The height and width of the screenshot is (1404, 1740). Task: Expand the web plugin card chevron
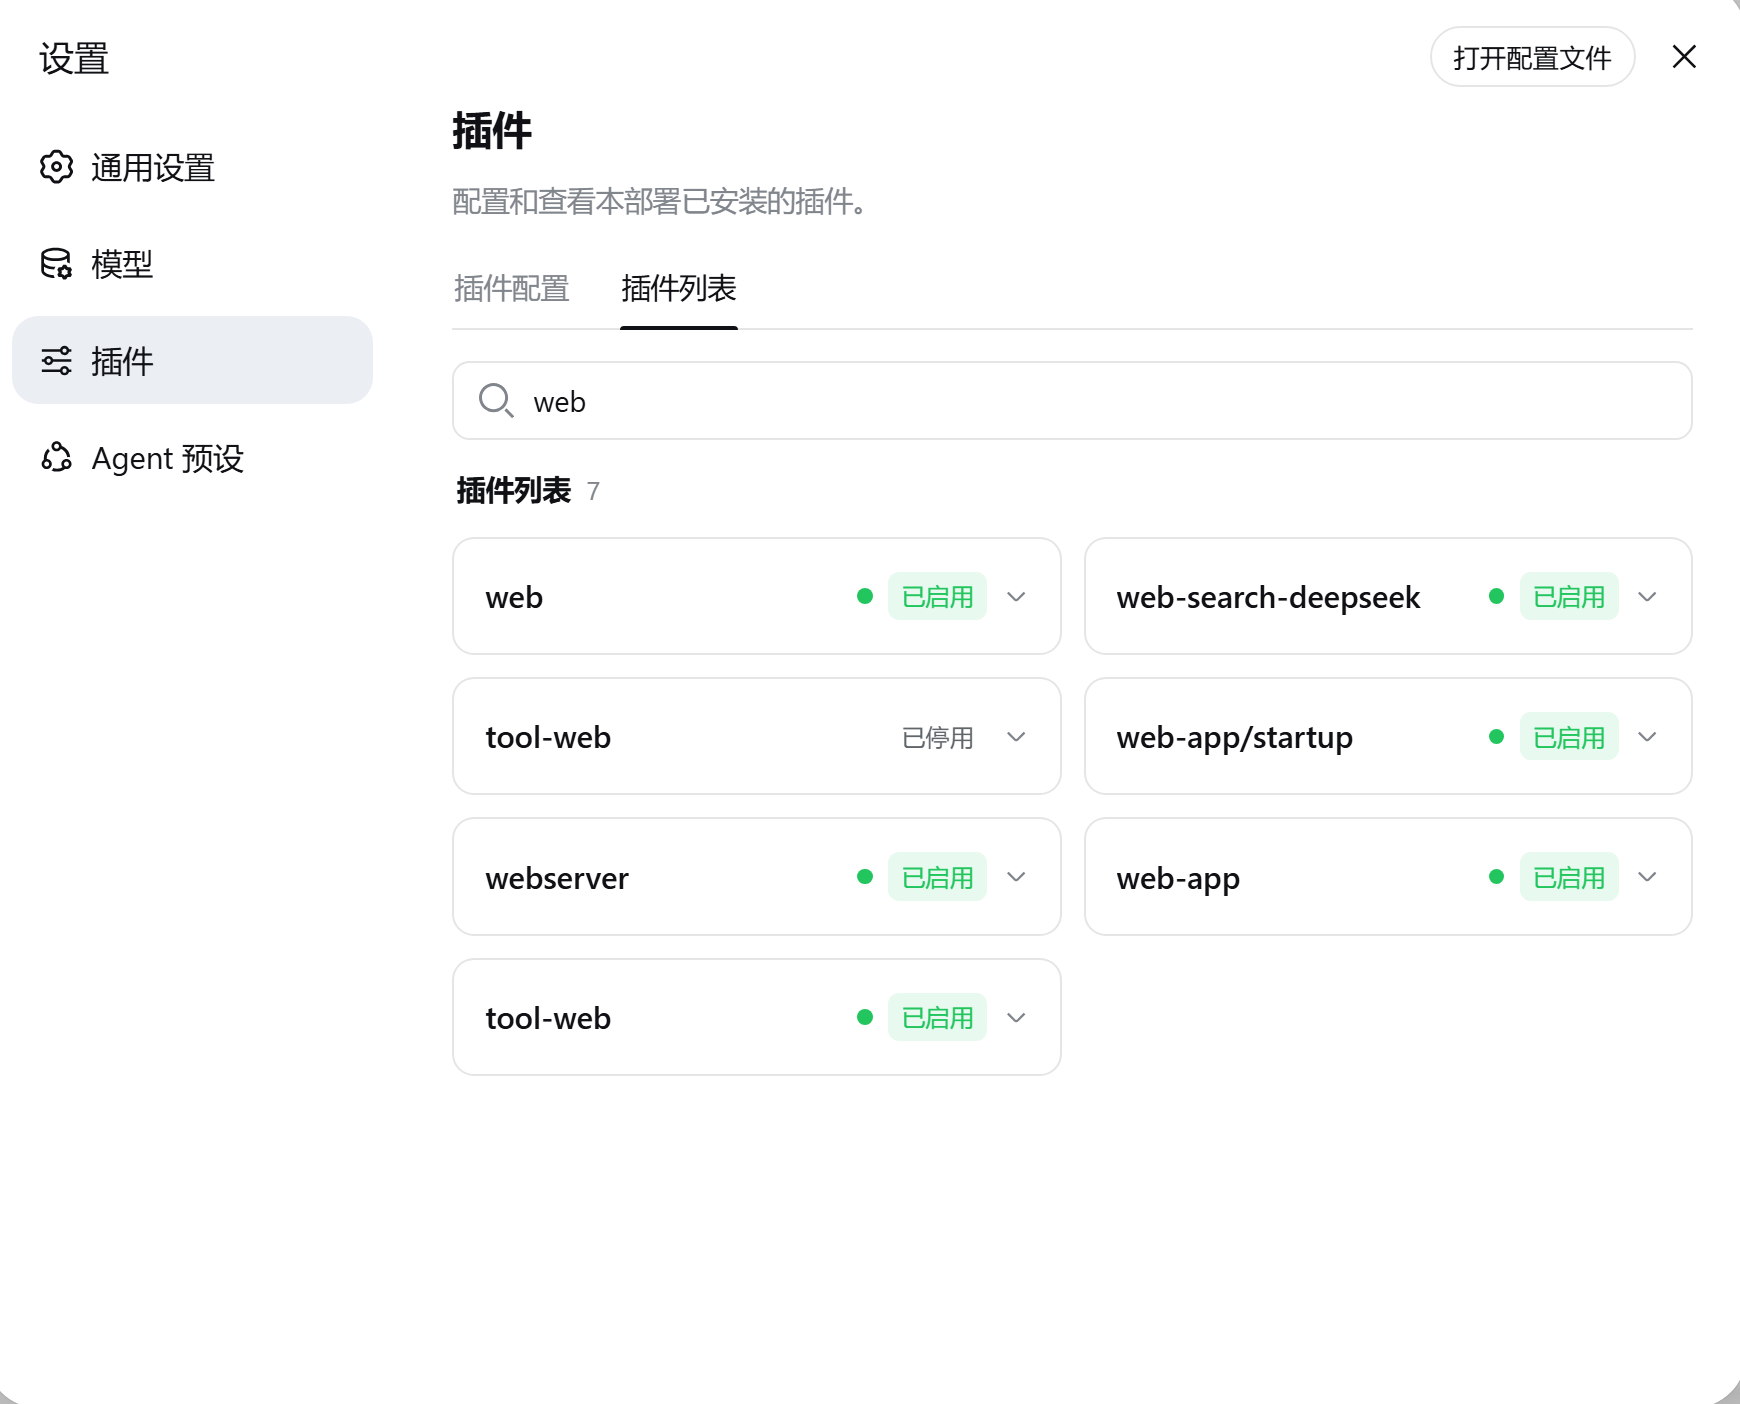(1016, 597)
